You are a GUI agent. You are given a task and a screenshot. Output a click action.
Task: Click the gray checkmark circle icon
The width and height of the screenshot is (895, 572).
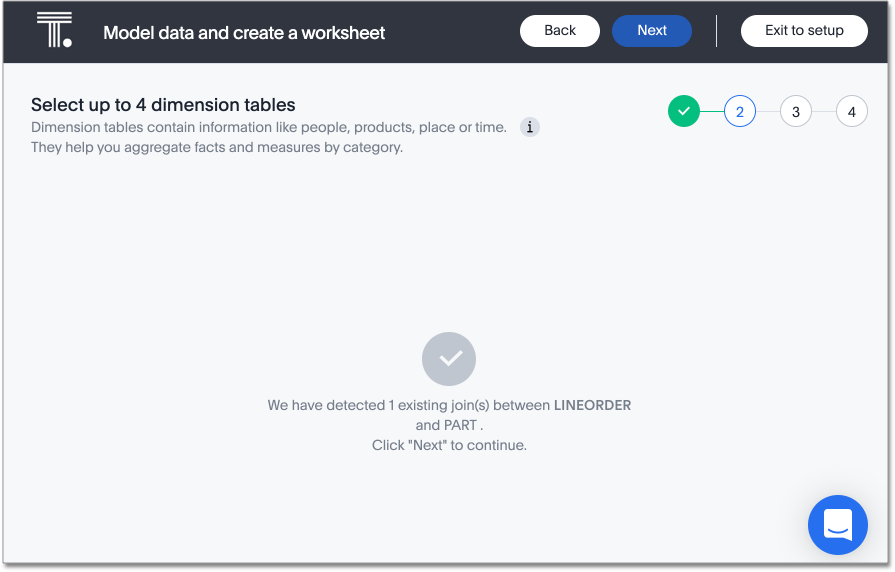[449, 359]
